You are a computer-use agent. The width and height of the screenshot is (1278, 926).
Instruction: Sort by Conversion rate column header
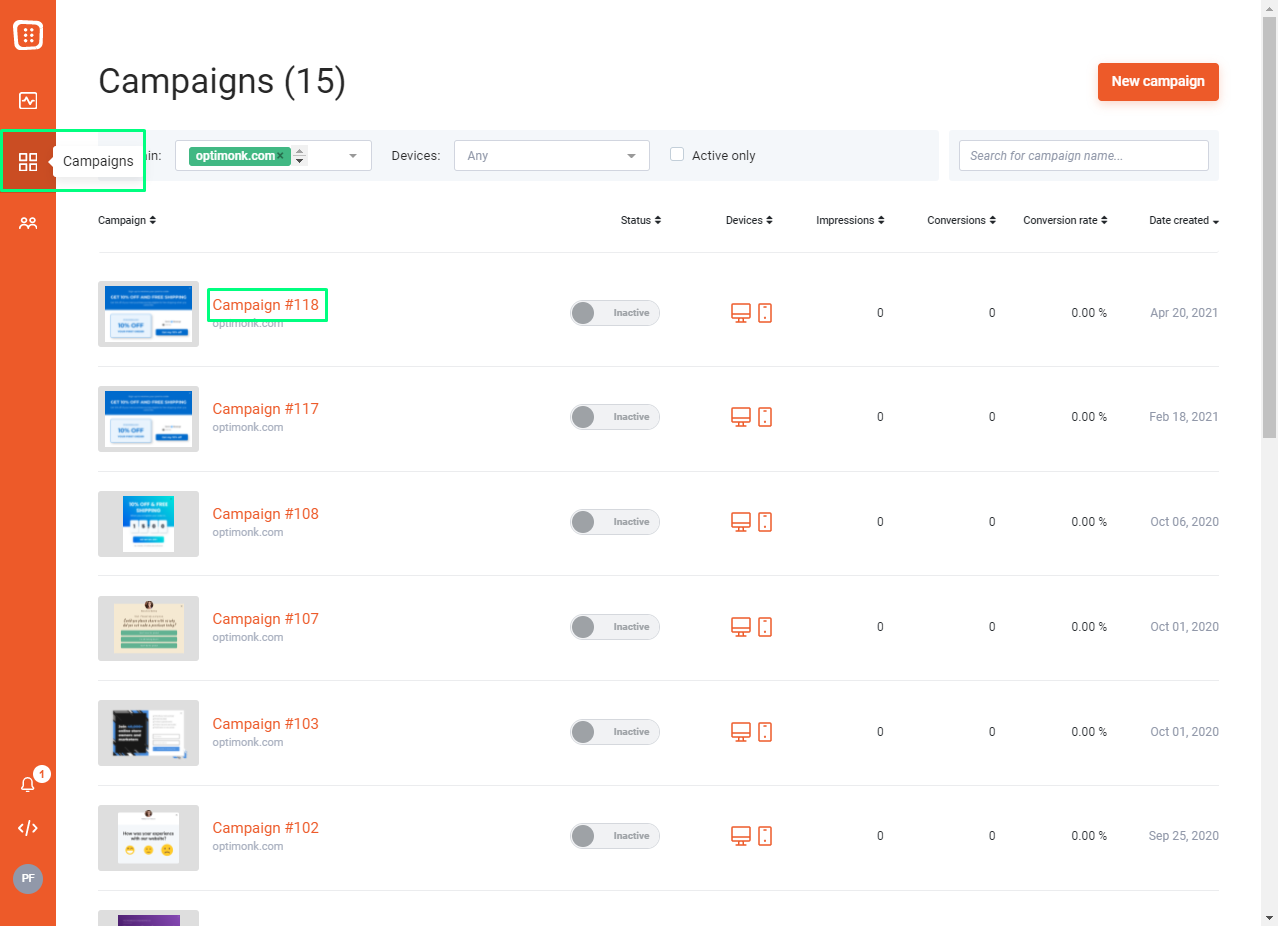pos(1065,220)
